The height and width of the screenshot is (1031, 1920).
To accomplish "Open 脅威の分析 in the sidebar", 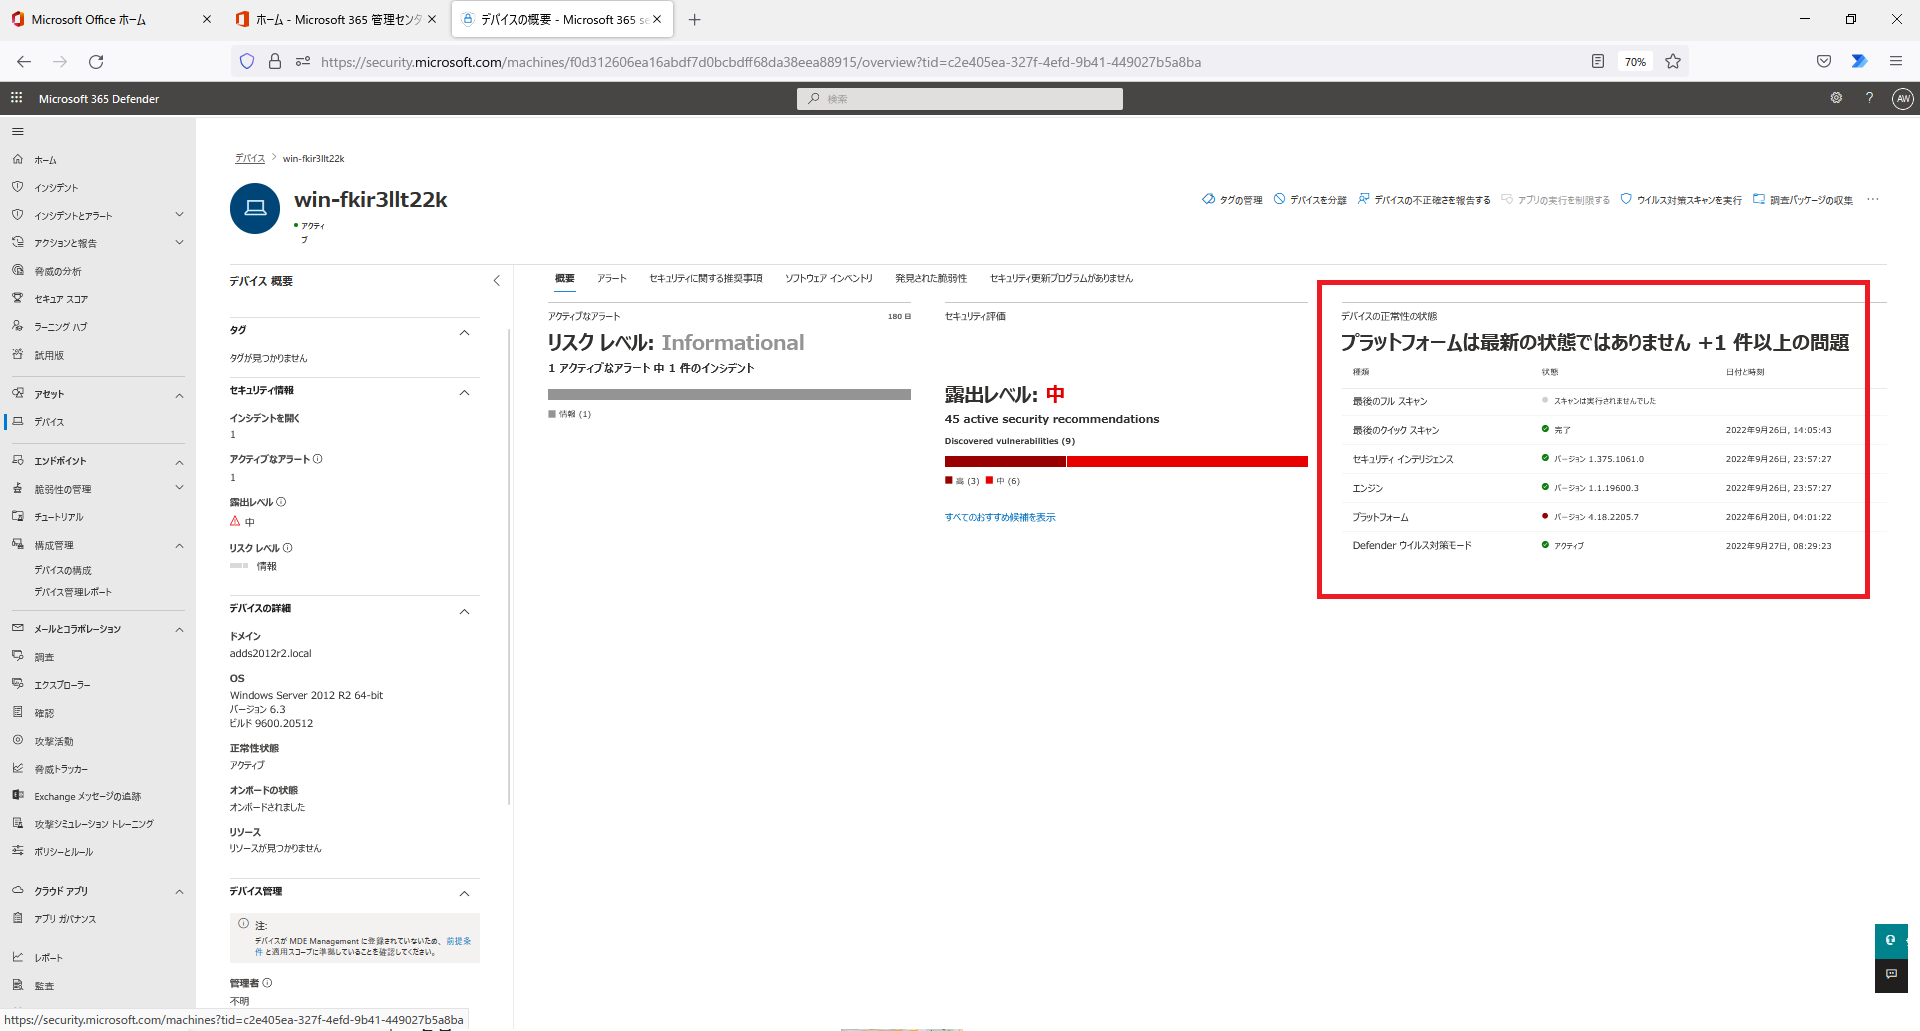I will coord(58,271).
